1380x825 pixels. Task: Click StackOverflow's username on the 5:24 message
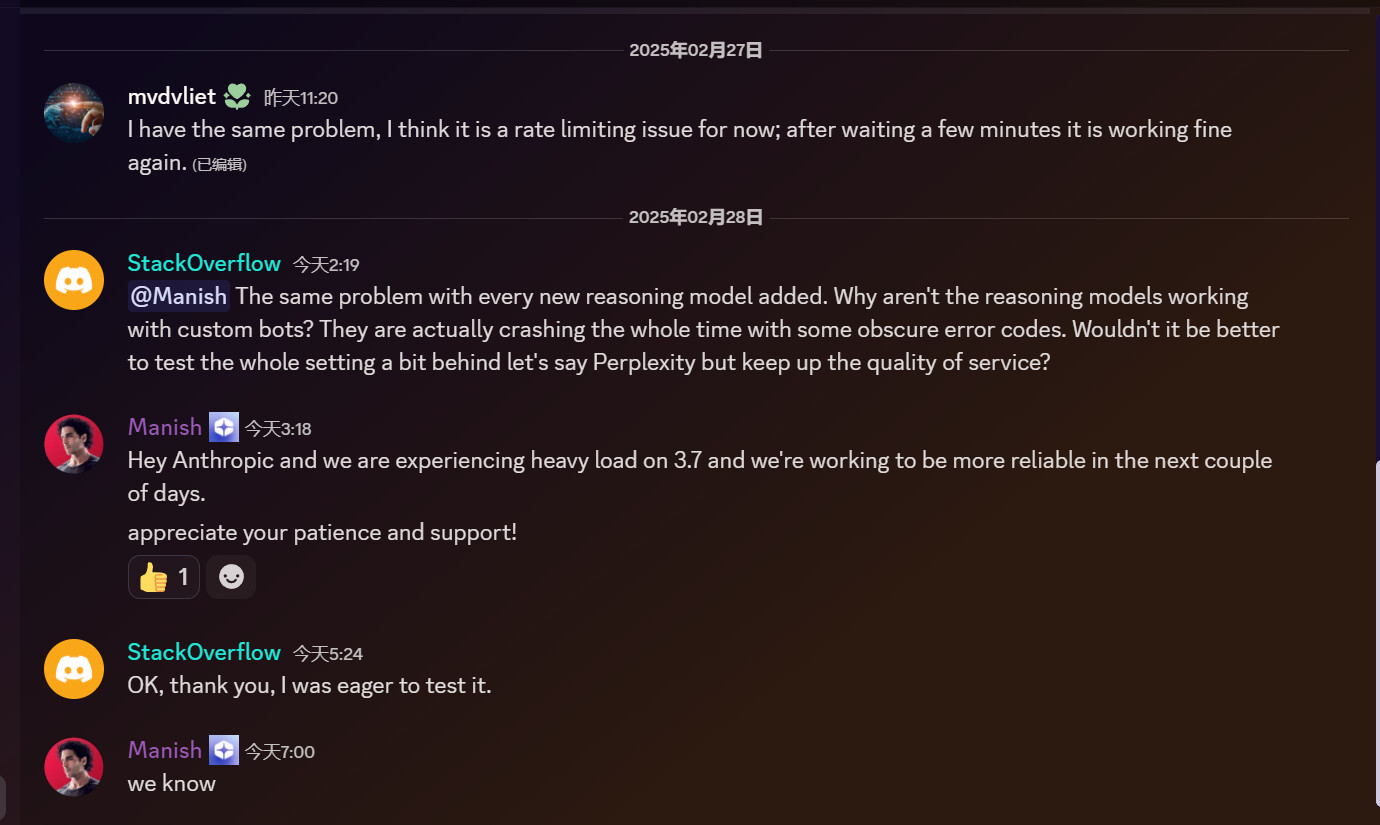(x=204, y=653)
